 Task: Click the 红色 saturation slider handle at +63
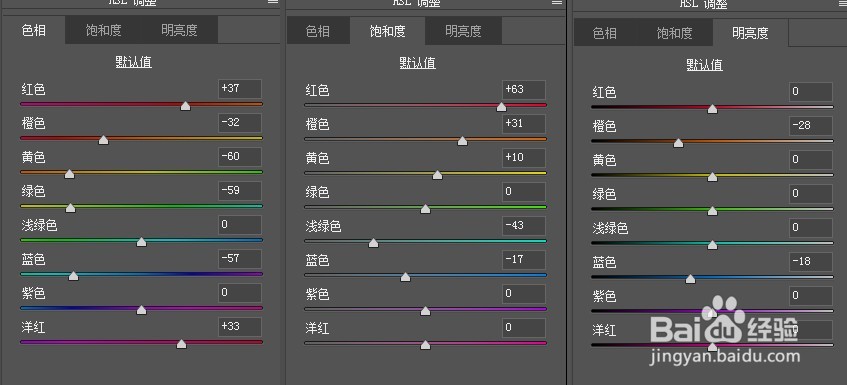(501, 107)
